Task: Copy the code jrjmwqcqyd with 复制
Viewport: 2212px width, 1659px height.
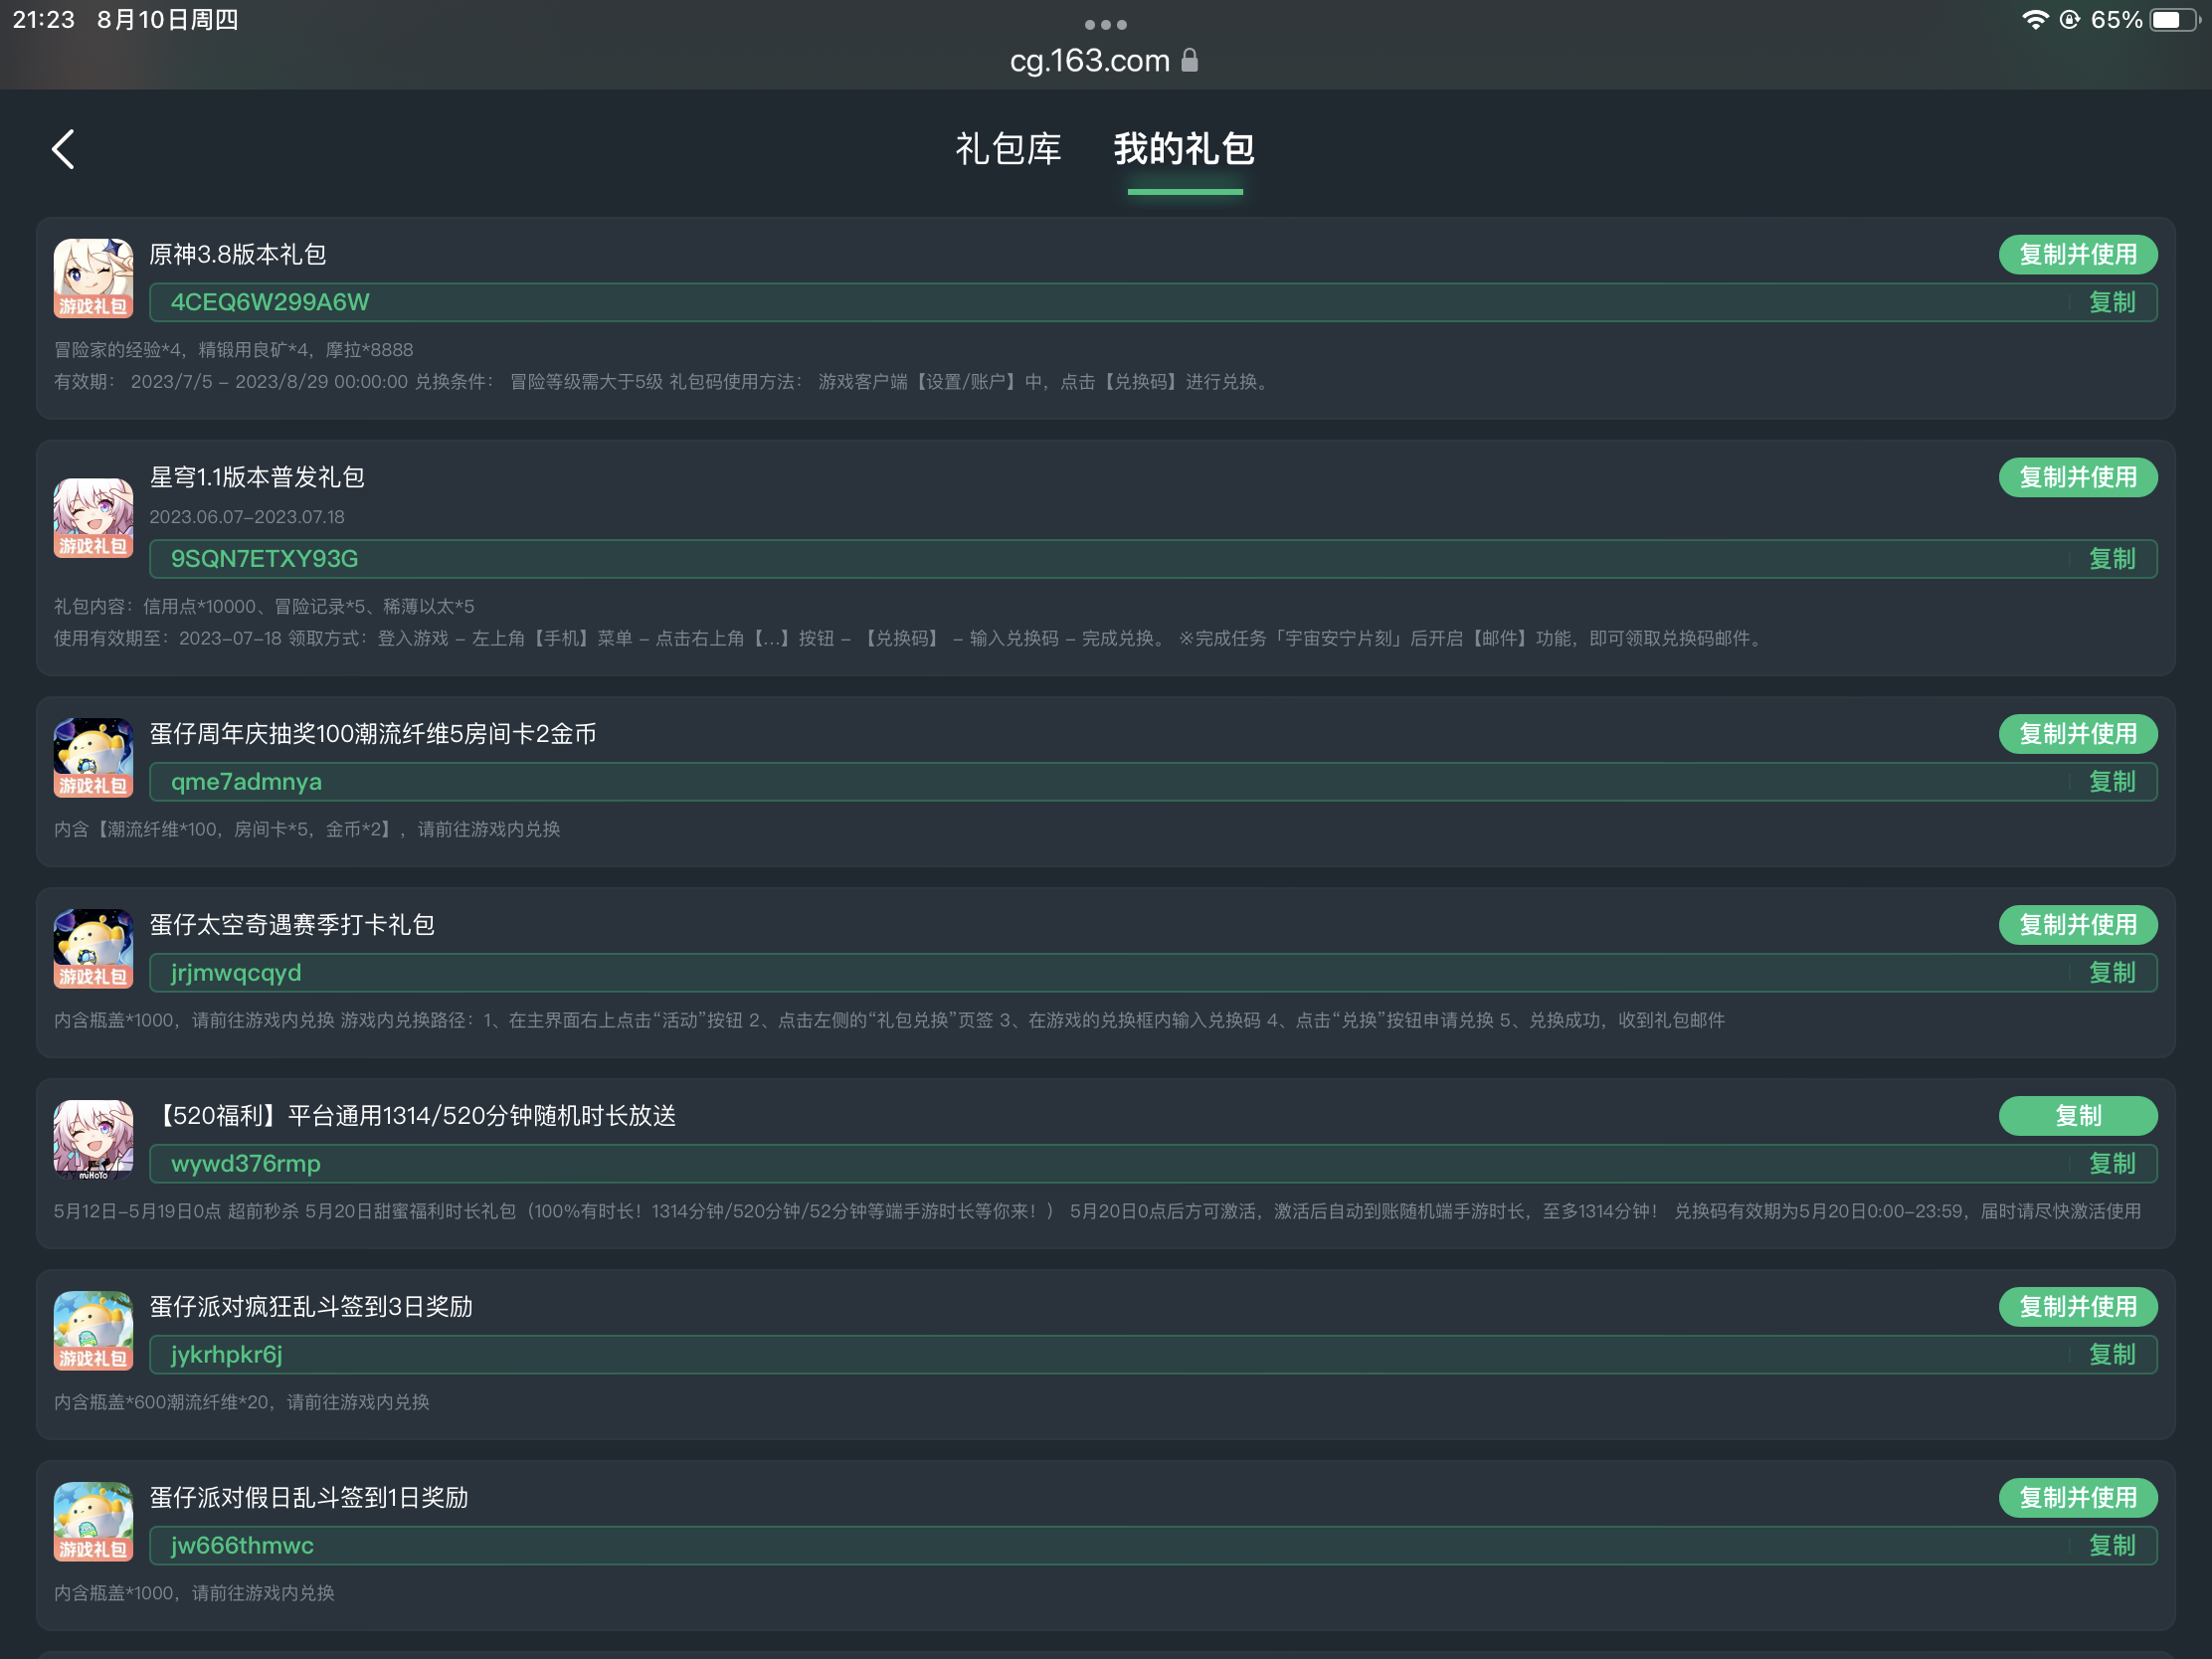Action: pos(2111,973)
